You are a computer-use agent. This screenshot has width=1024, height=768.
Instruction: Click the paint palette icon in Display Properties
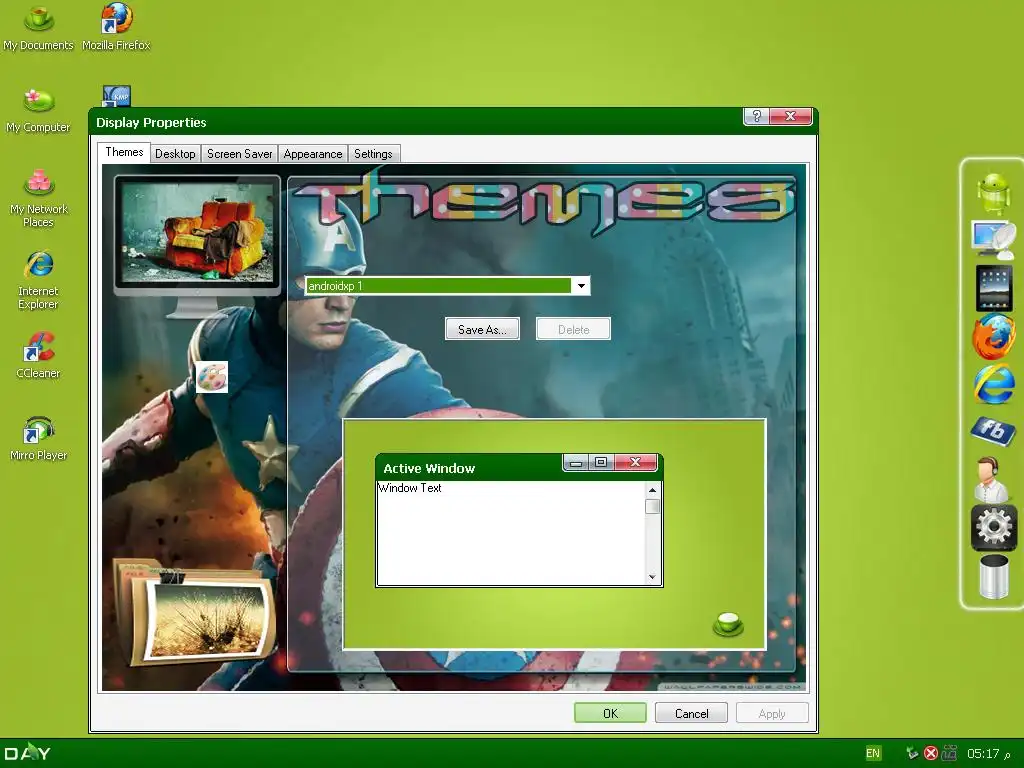click(x=212, y=377)
